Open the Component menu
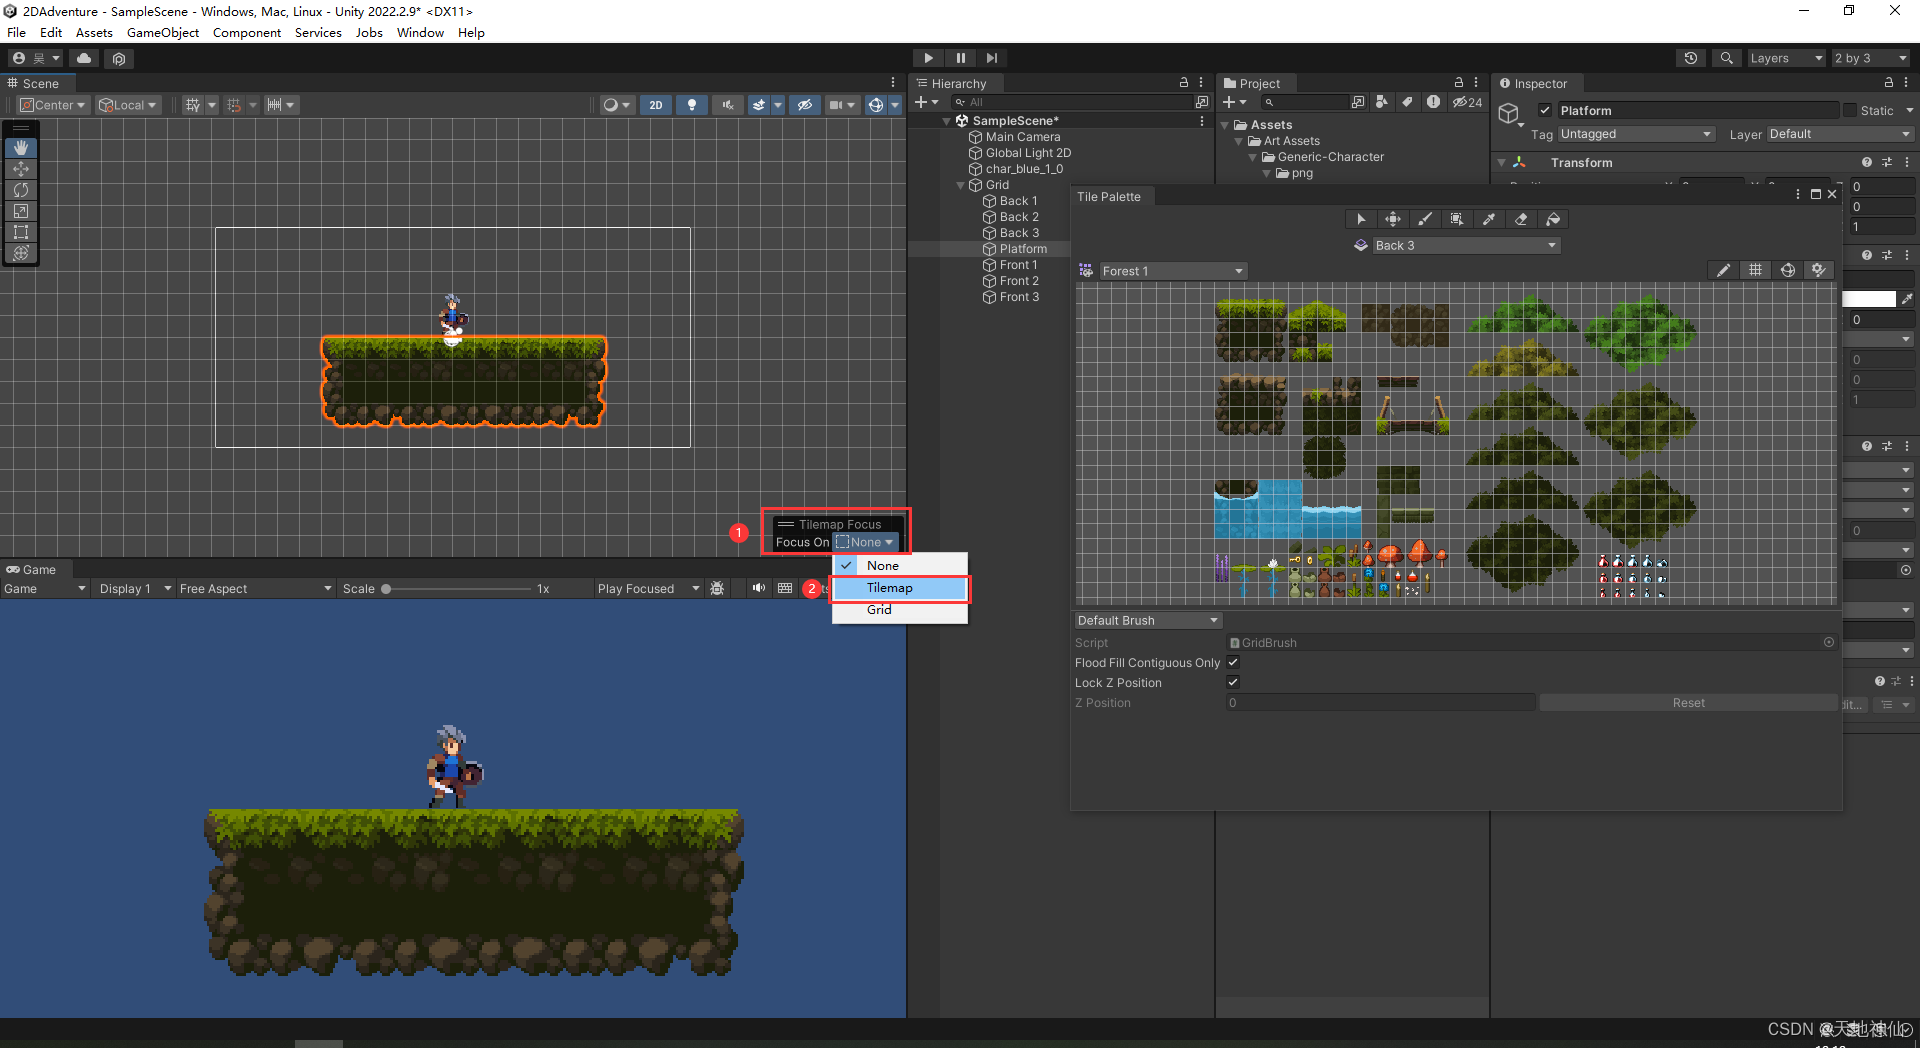 pyautogui.click(x=247, y=32)
